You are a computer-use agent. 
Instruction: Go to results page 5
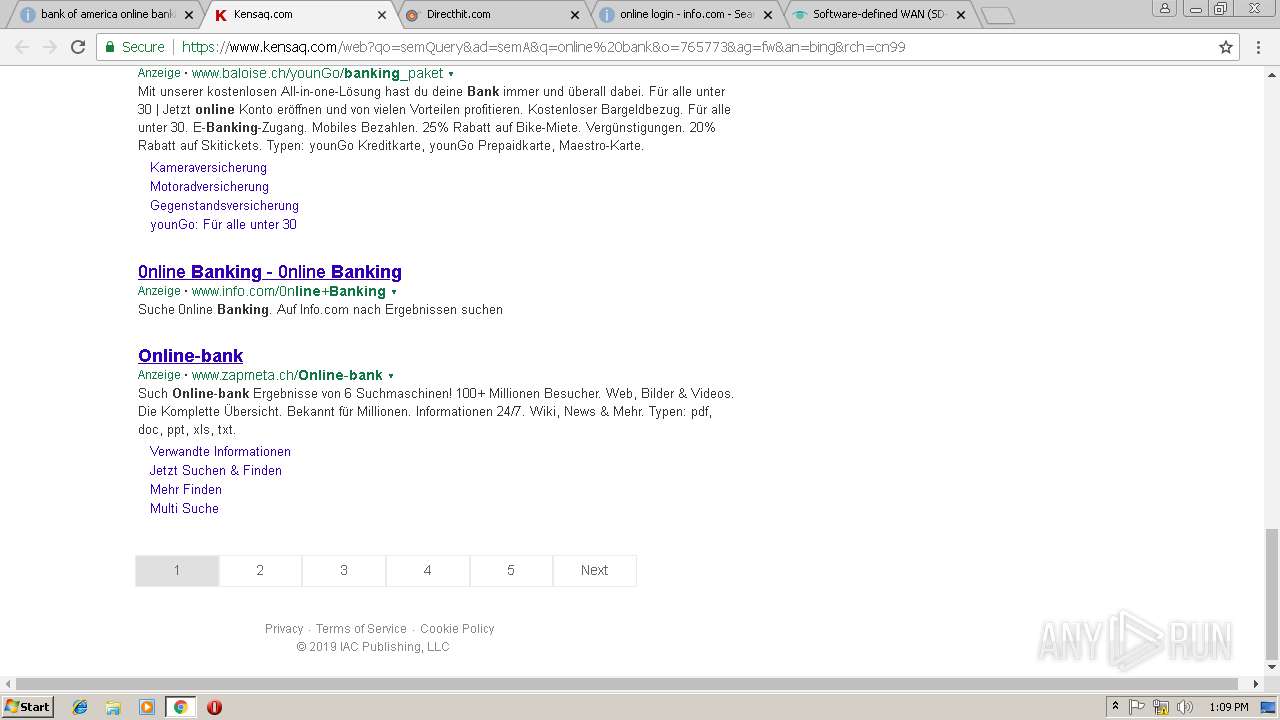point(511,570)
